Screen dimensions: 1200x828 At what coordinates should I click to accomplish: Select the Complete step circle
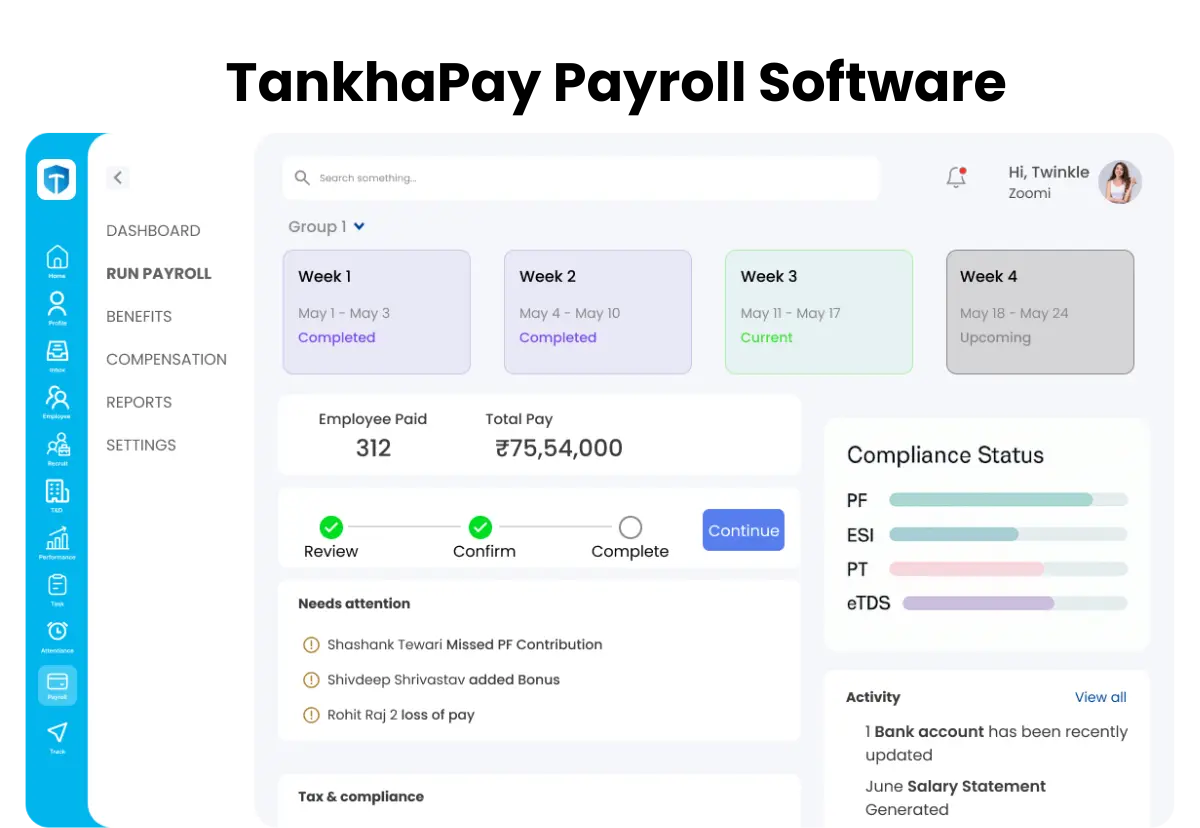tap(630, 527)
